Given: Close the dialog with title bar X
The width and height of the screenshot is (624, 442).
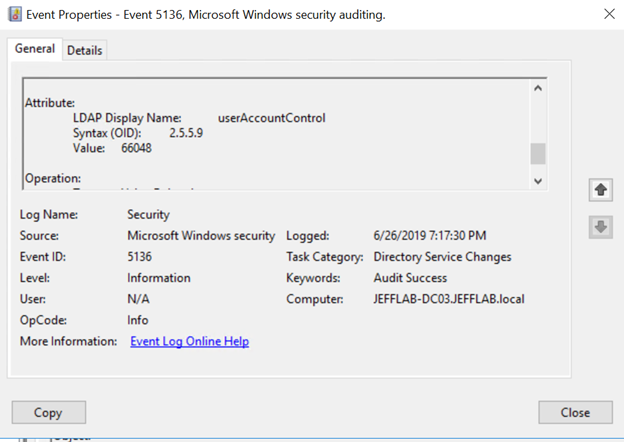Looking at the screenshot, I should pos(609,14).
